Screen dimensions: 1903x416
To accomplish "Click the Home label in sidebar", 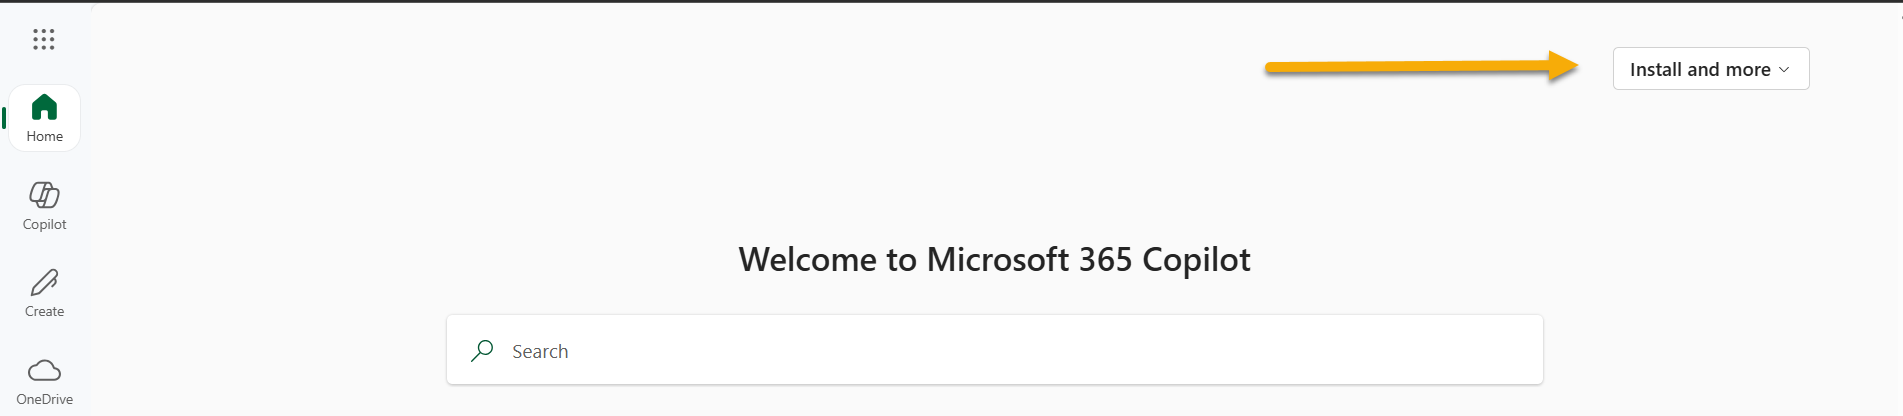I will 44,137.
